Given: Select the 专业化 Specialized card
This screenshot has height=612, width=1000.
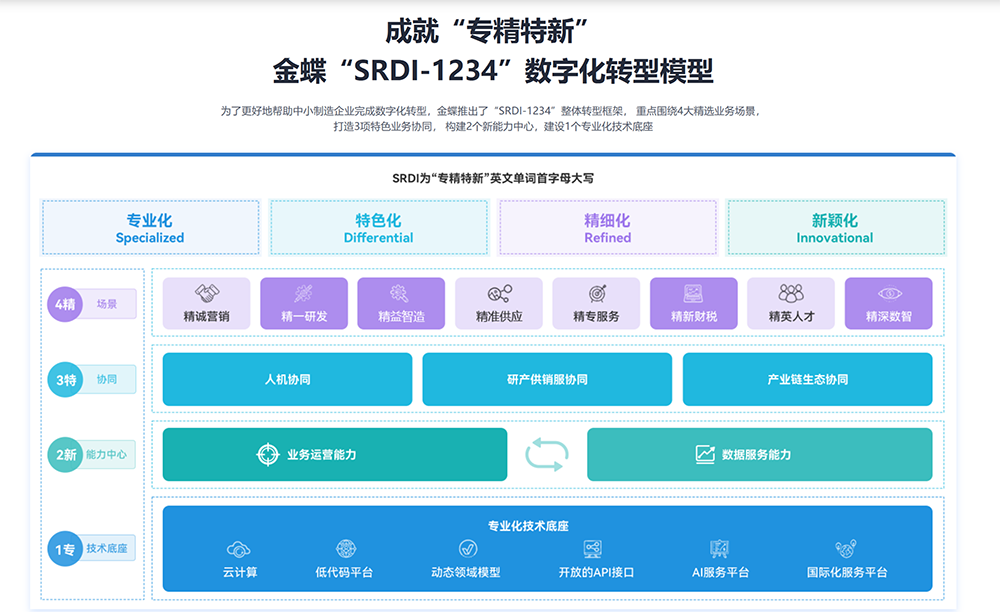Looking at the screenshot, I should [151, 228].
